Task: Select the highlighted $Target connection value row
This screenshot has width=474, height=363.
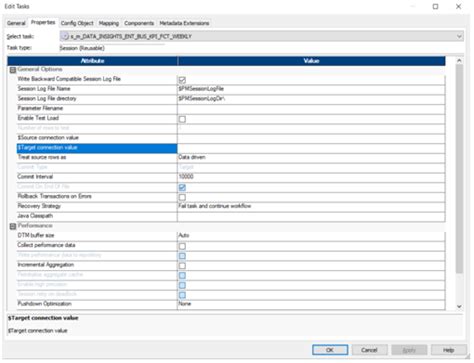Action: point(97,148)
